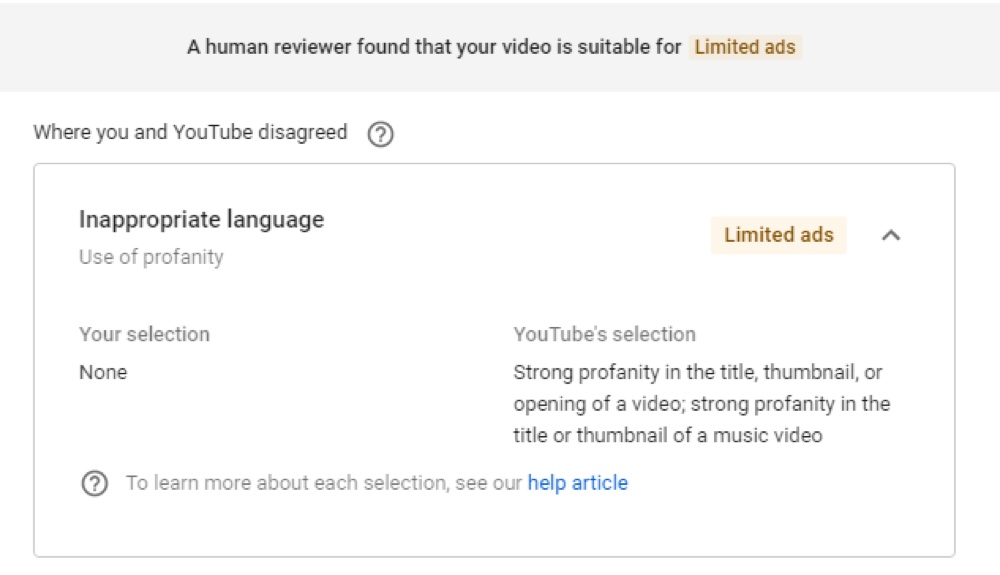Image resolution: width=1000 pixels, height=575 pixels.
Task: Click the 'title or thumbnail of a music video' line
Action: [x=668, y=435]
